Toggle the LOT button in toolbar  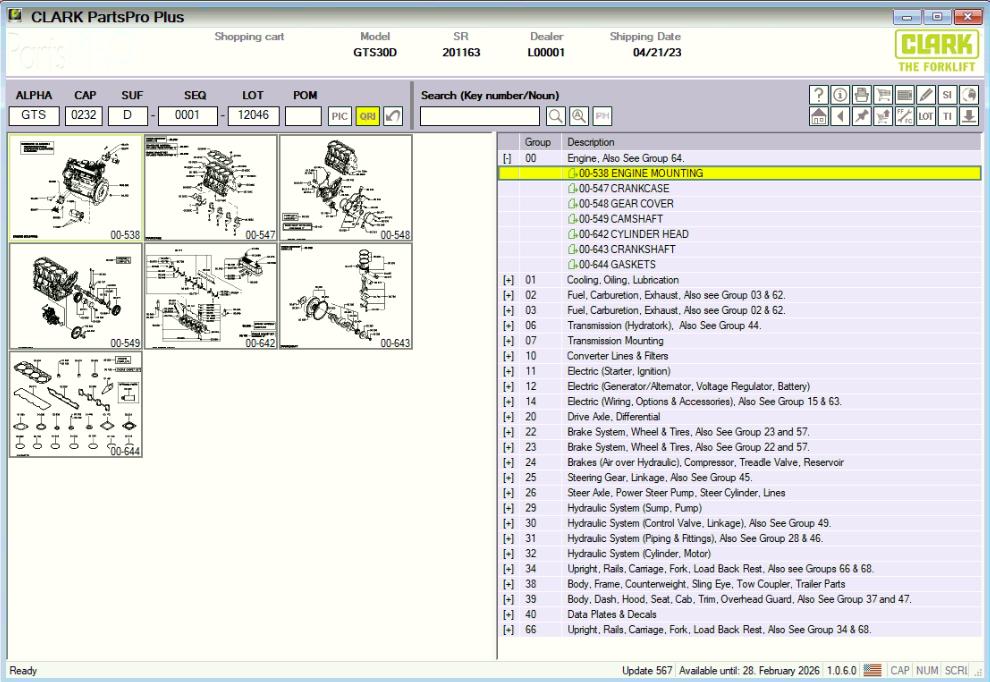click(x=925, y=115)
